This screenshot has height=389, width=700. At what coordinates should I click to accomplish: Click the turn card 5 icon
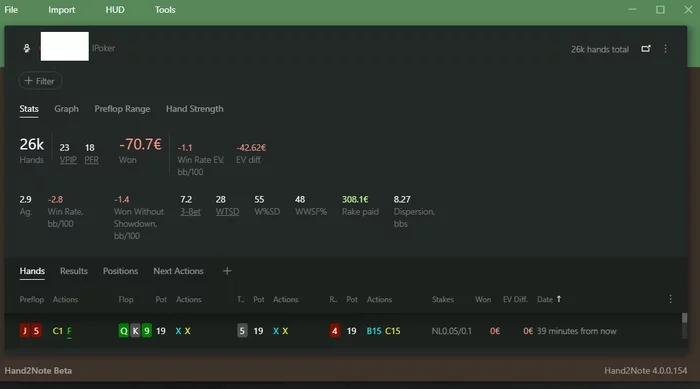pyautogui.click(x=242, y=331)
